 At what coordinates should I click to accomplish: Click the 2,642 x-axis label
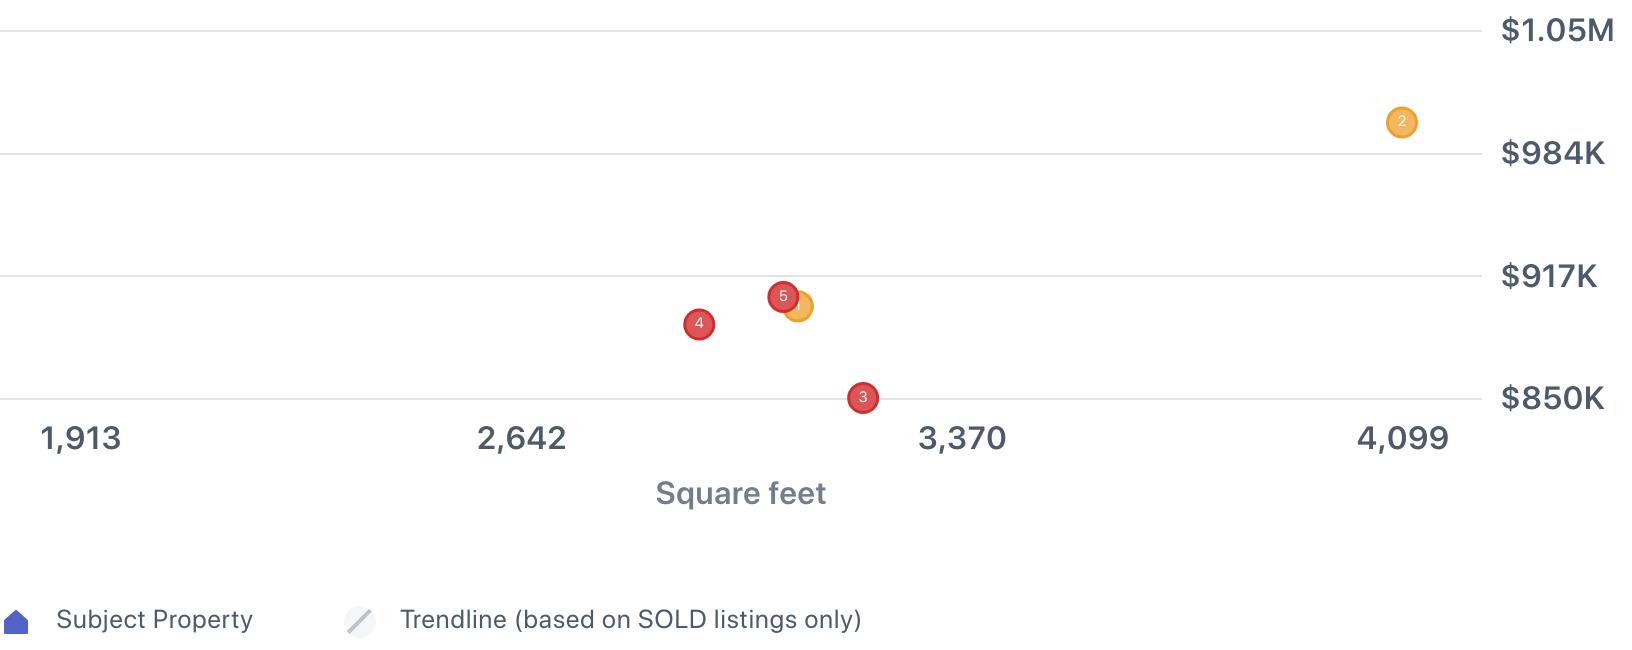coord(521,438)
